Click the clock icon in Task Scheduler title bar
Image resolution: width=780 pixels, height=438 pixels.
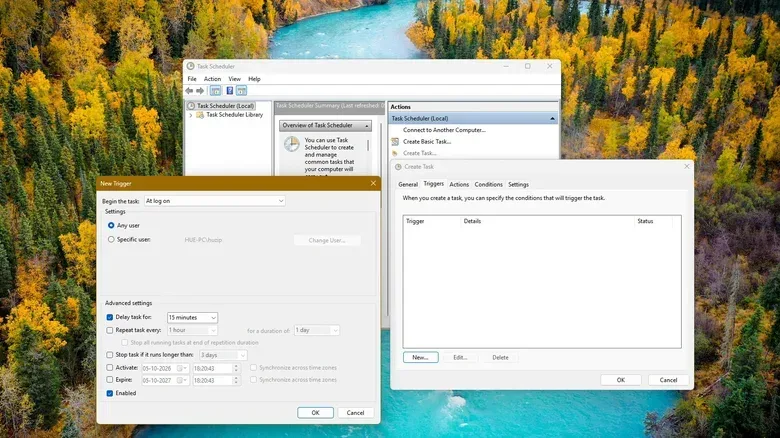(x=191, y=66)
